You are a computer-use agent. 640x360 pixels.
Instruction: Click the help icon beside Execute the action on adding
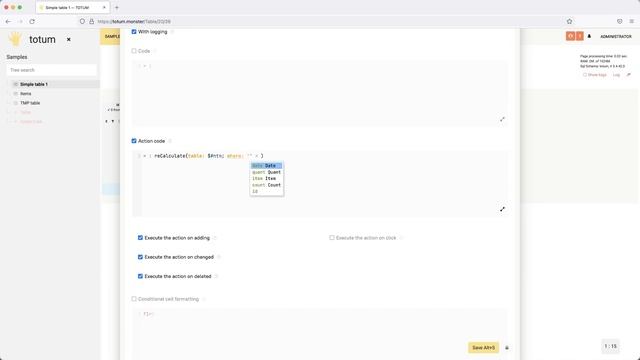(215, 238)
